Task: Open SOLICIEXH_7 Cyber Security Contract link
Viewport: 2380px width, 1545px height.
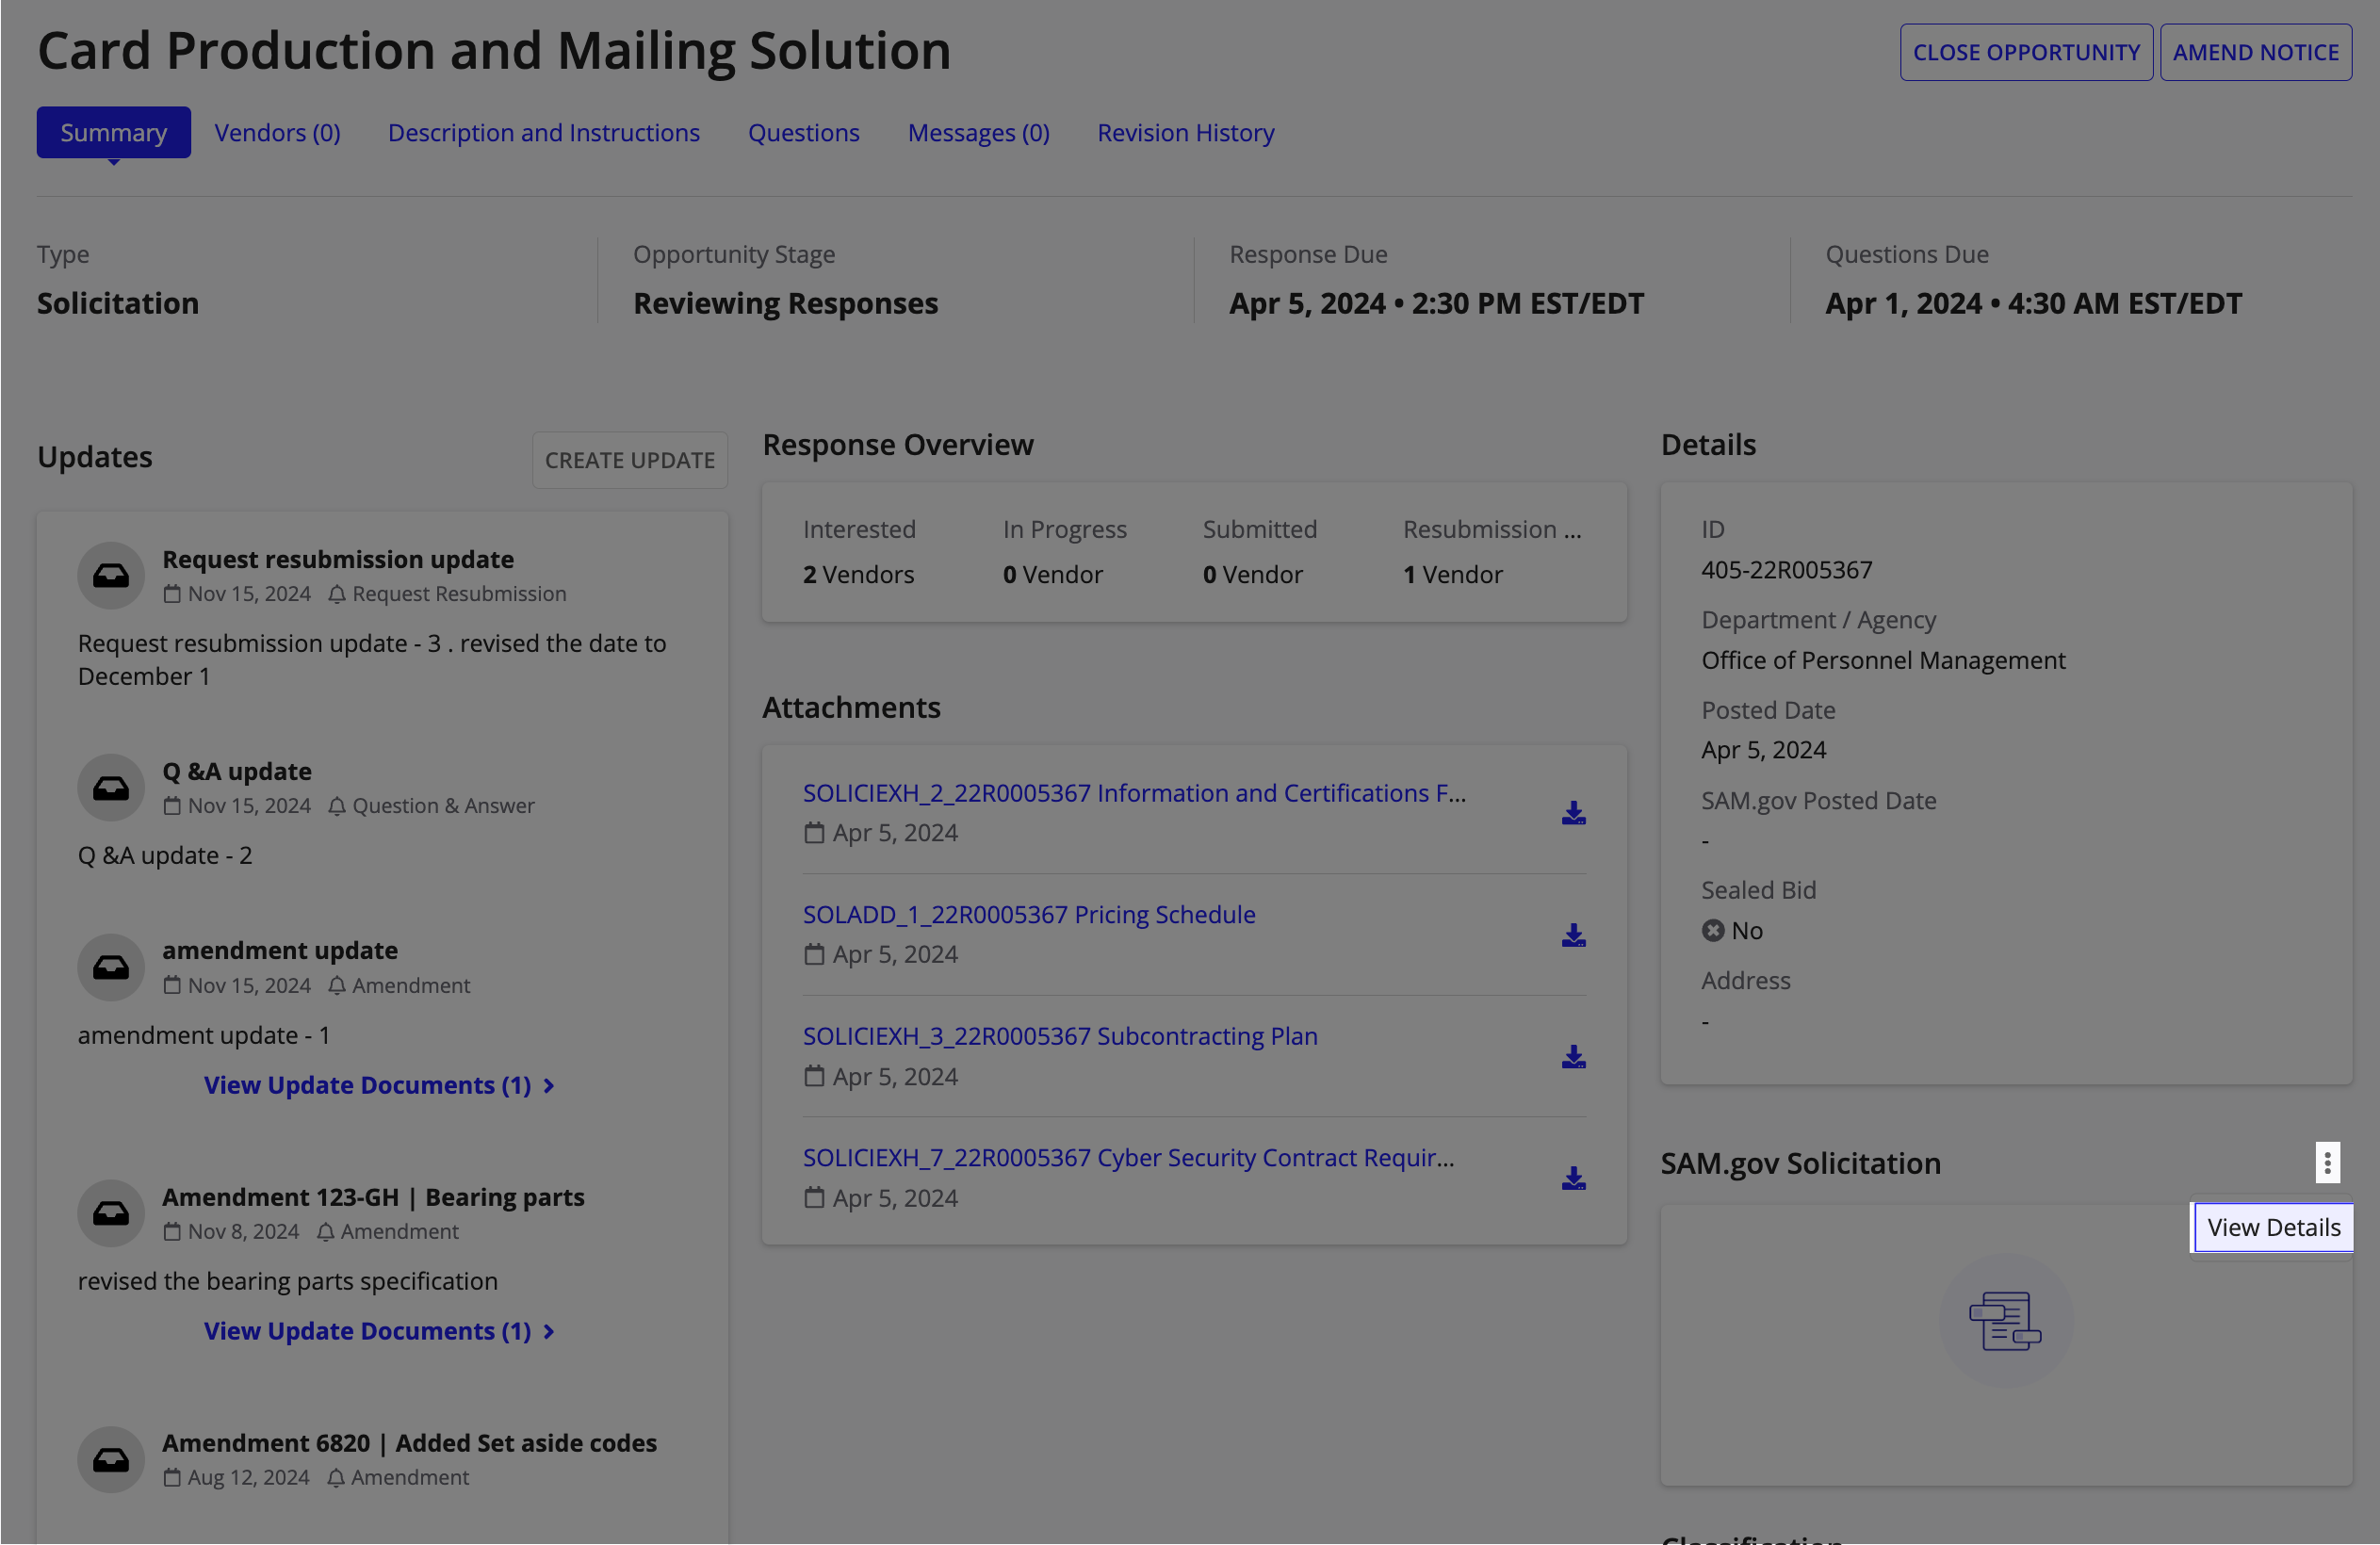Action: click(x=1128, y=1157)
